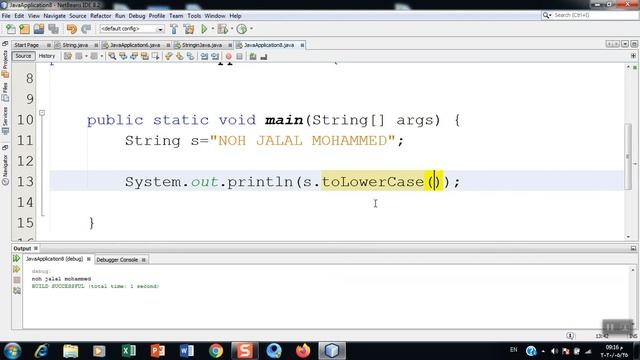Build the project with the hammer icon
Screen dimensions: 640x360
(174, 29)
